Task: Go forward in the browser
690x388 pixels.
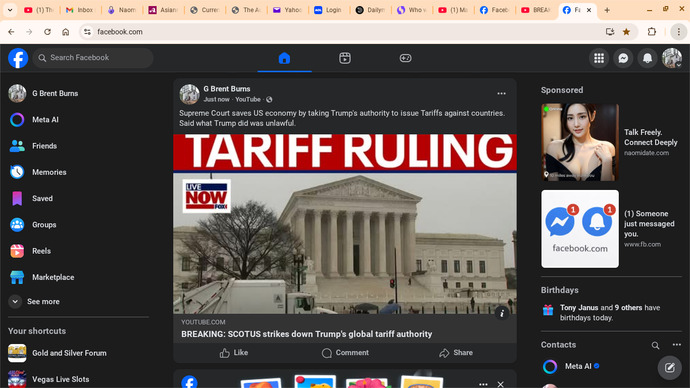Action: (x=29, y=32)
